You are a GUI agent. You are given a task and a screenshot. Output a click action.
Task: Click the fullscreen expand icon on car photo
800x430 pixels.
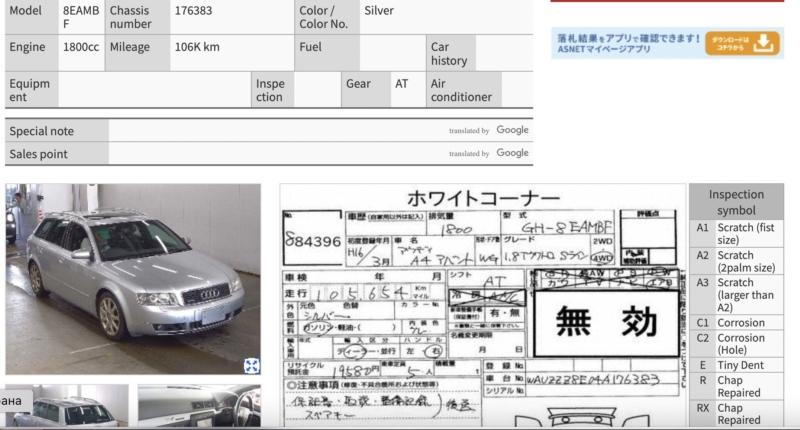tap(251, 366)
